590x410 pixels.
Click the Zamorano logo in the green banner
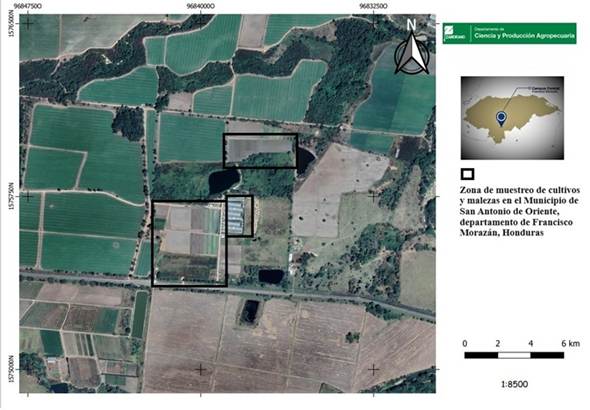coord(456,33)
